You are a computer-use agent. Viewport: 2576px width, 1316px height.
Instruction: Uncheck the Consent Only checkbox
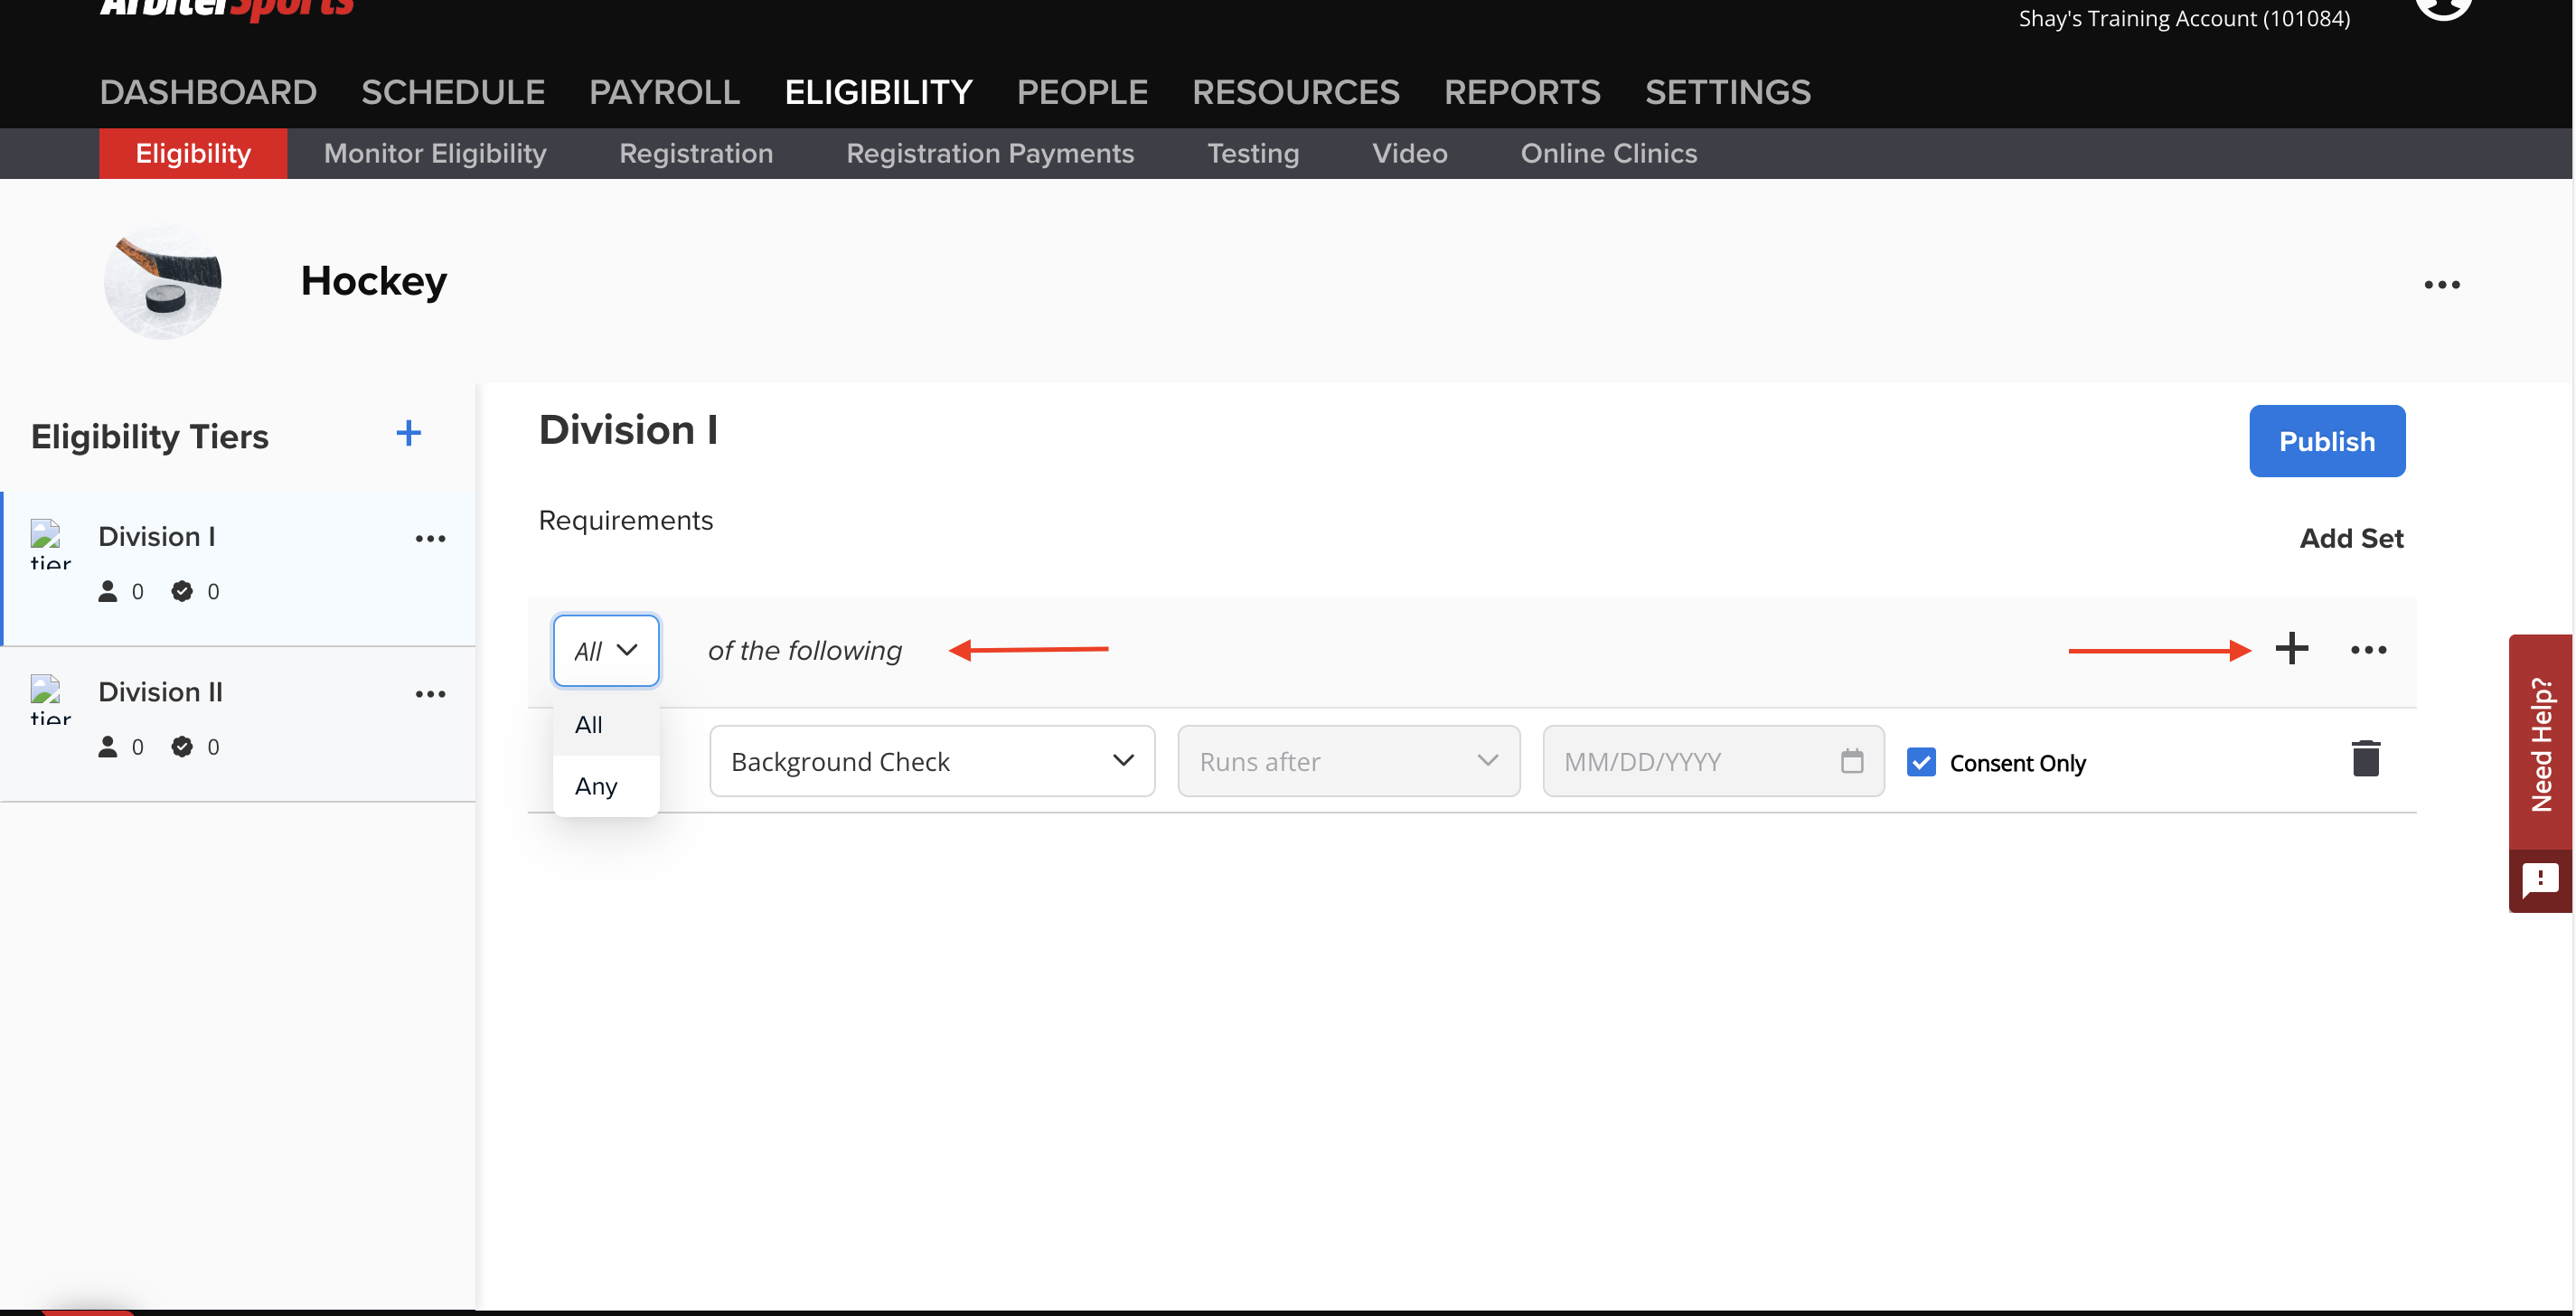click(x=1922, y=762)
